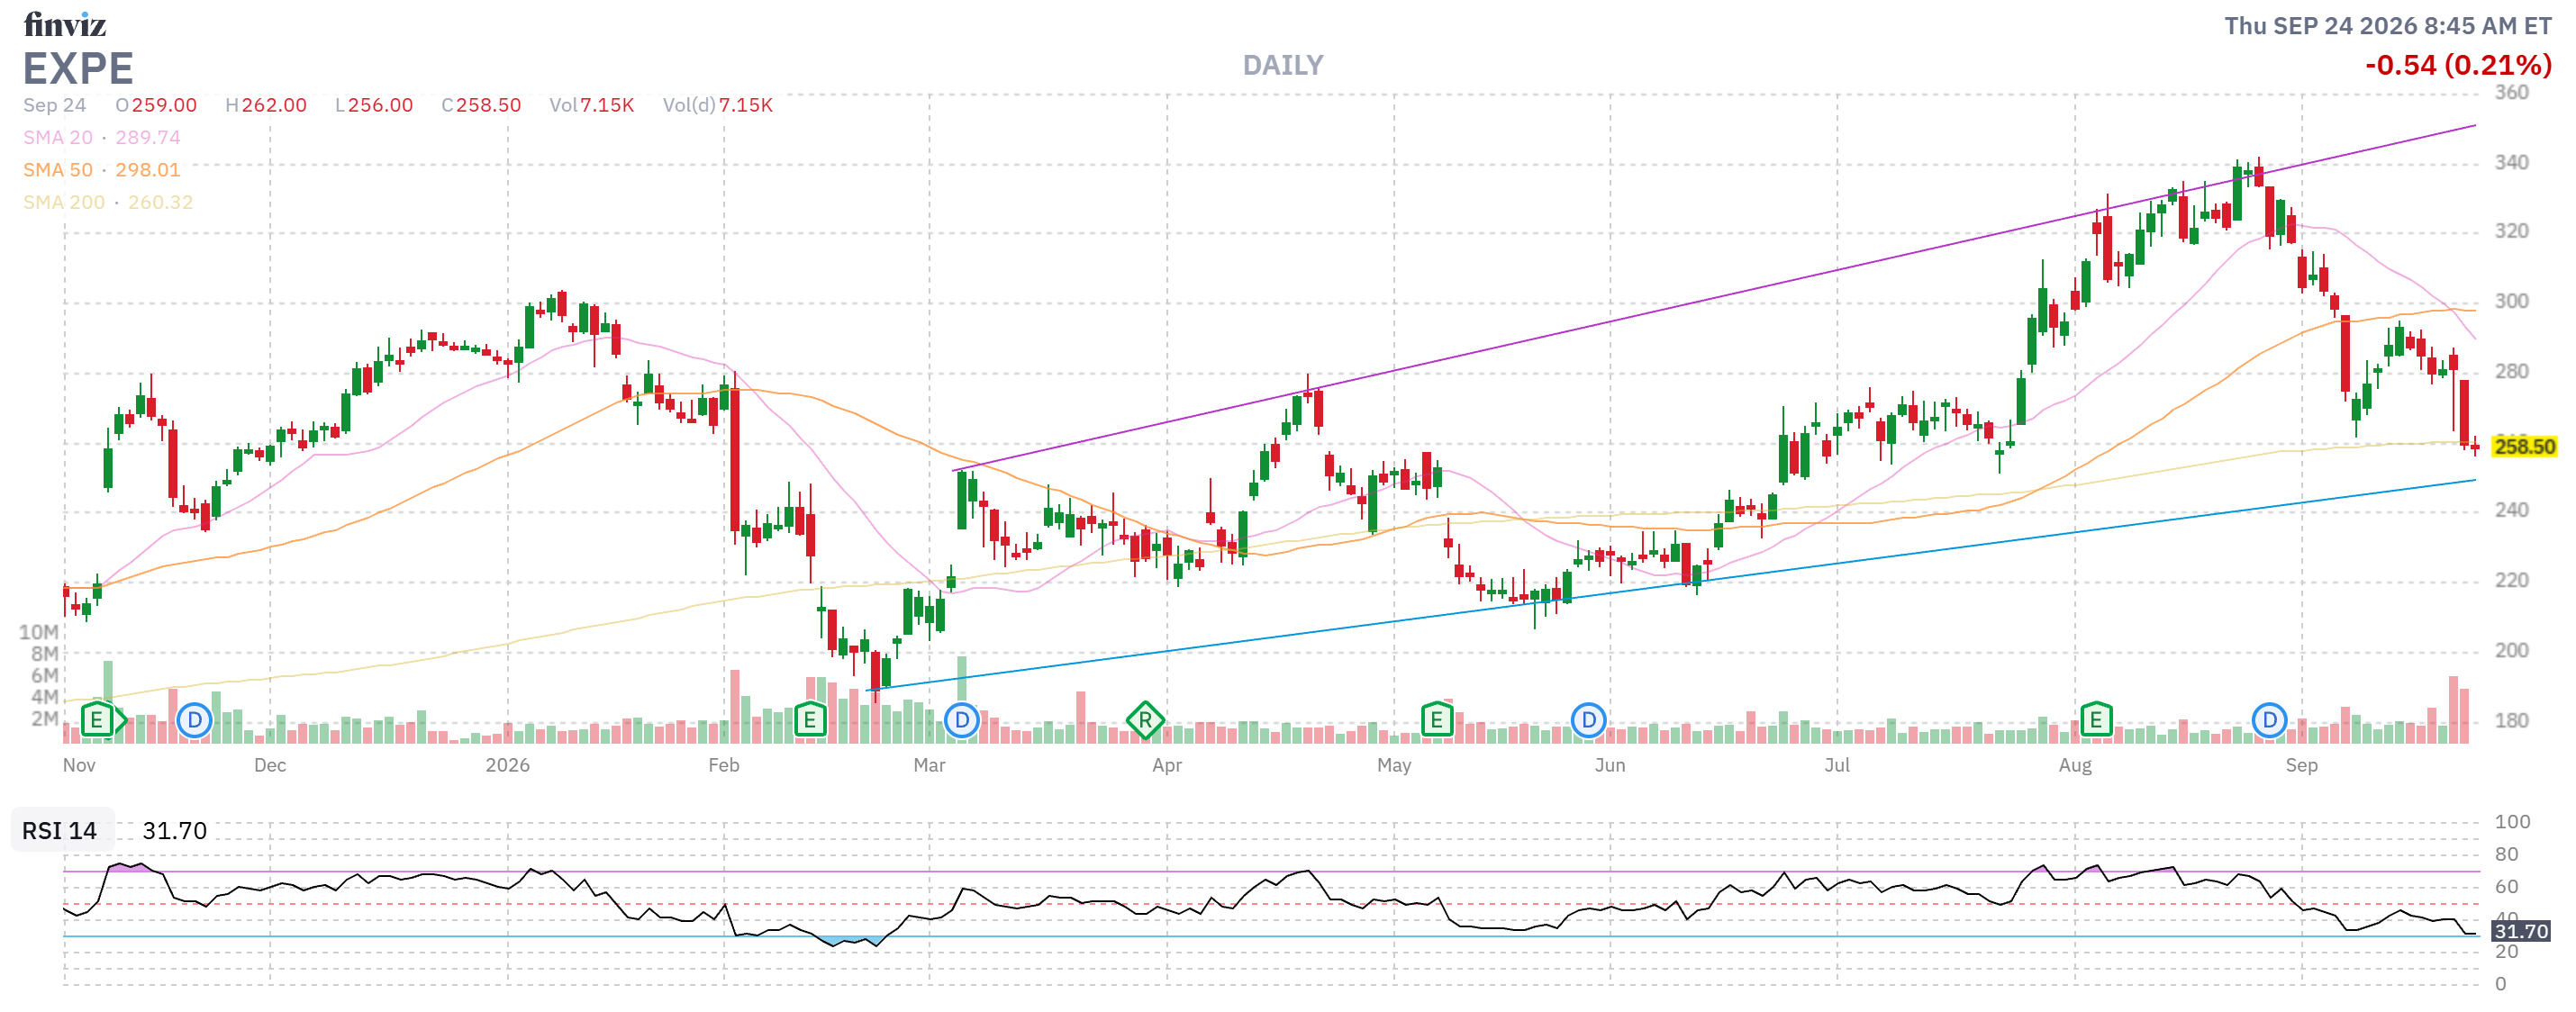2576x1012 pixels.
Task: Click the dividend D marker in late November
Action: (194, 719)
